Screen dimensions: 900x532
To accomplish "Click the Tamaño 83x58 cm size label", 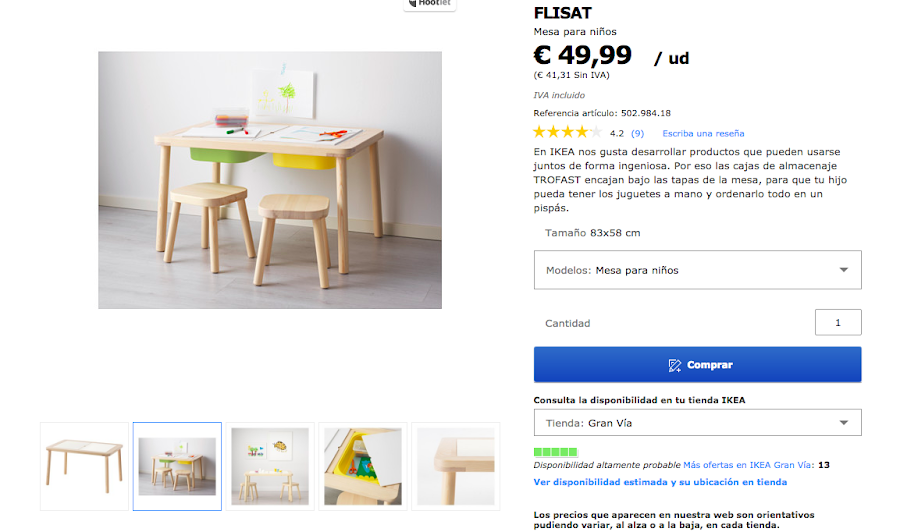I will click(592, 233).
